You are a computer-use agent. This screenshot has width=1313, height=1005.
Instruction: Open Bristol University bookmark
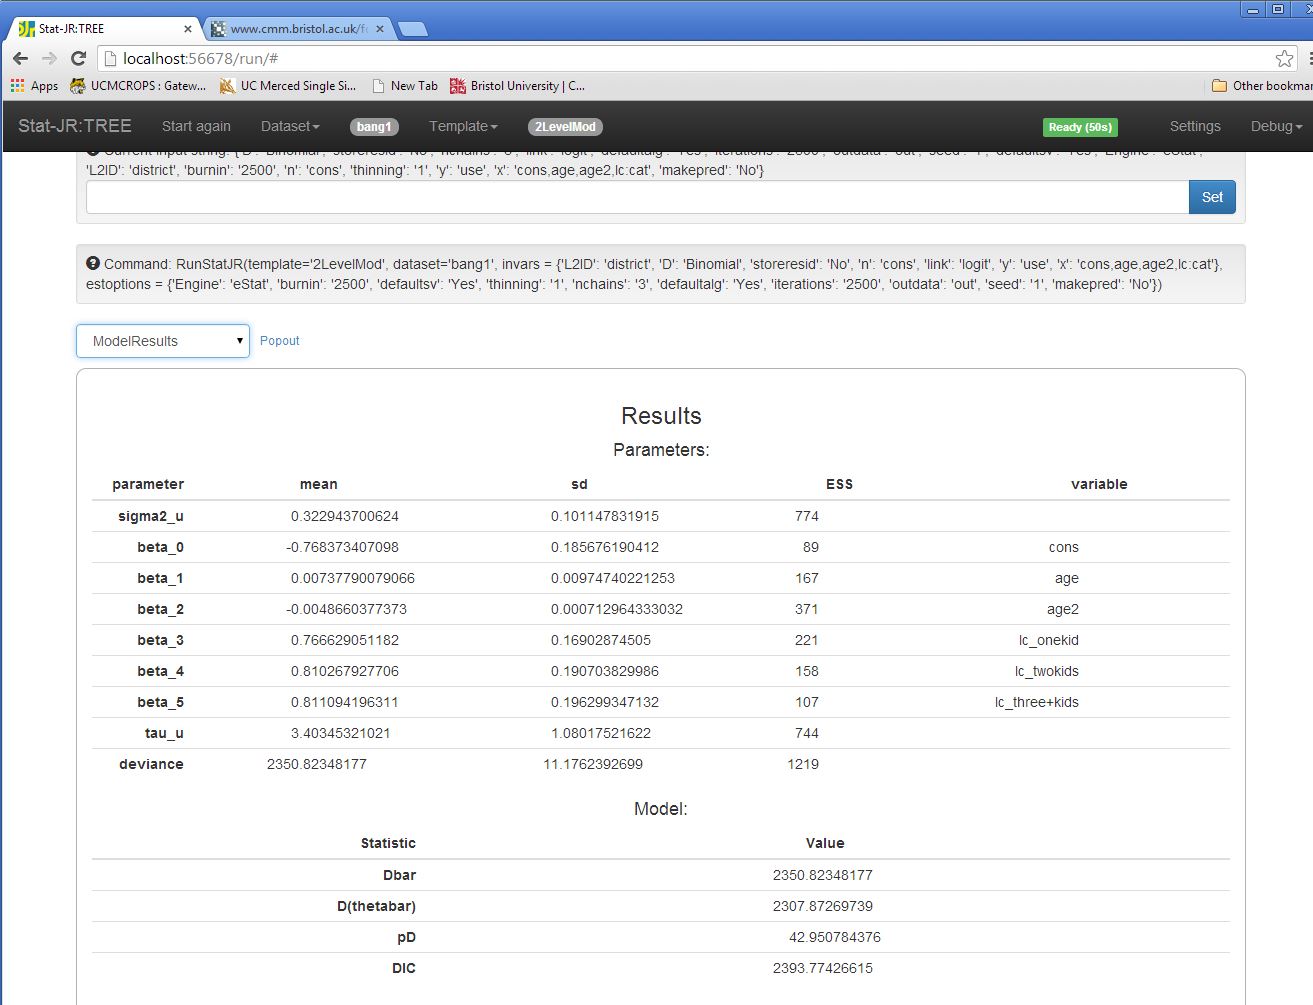[x=517, y=86]
